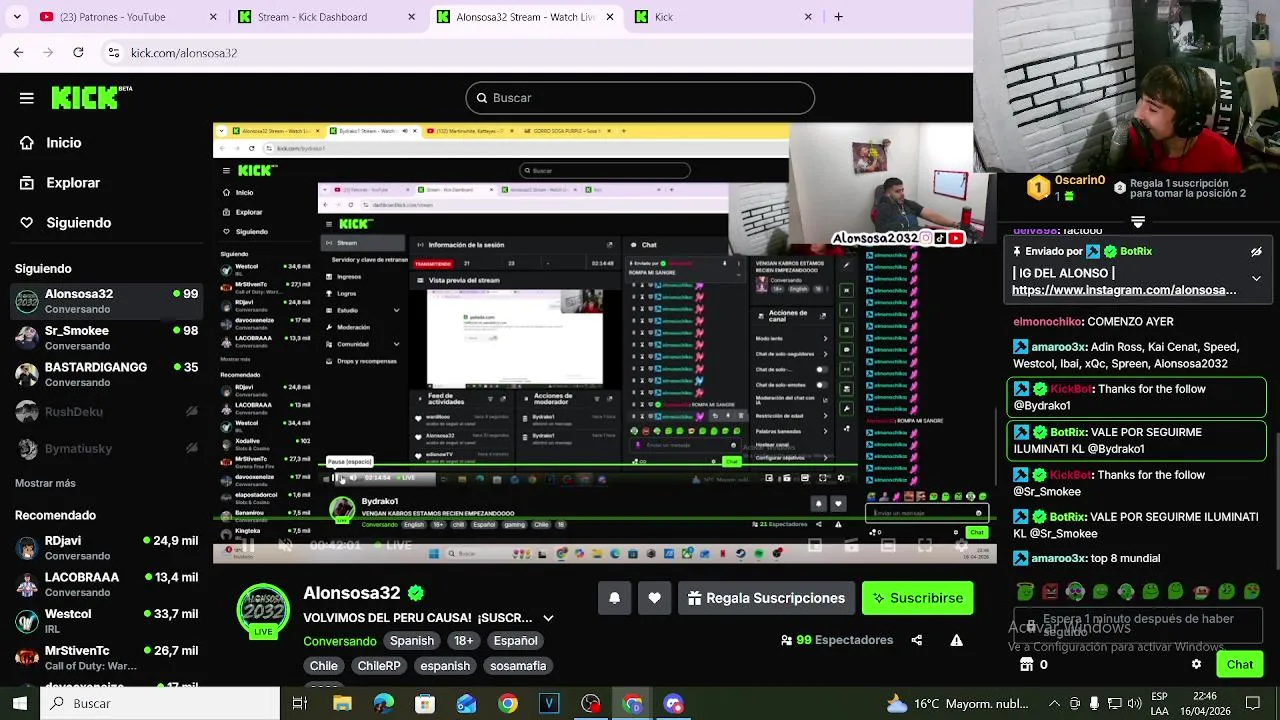
Task: Click Oscarin0 top gifter entry
Action: 1066,187
